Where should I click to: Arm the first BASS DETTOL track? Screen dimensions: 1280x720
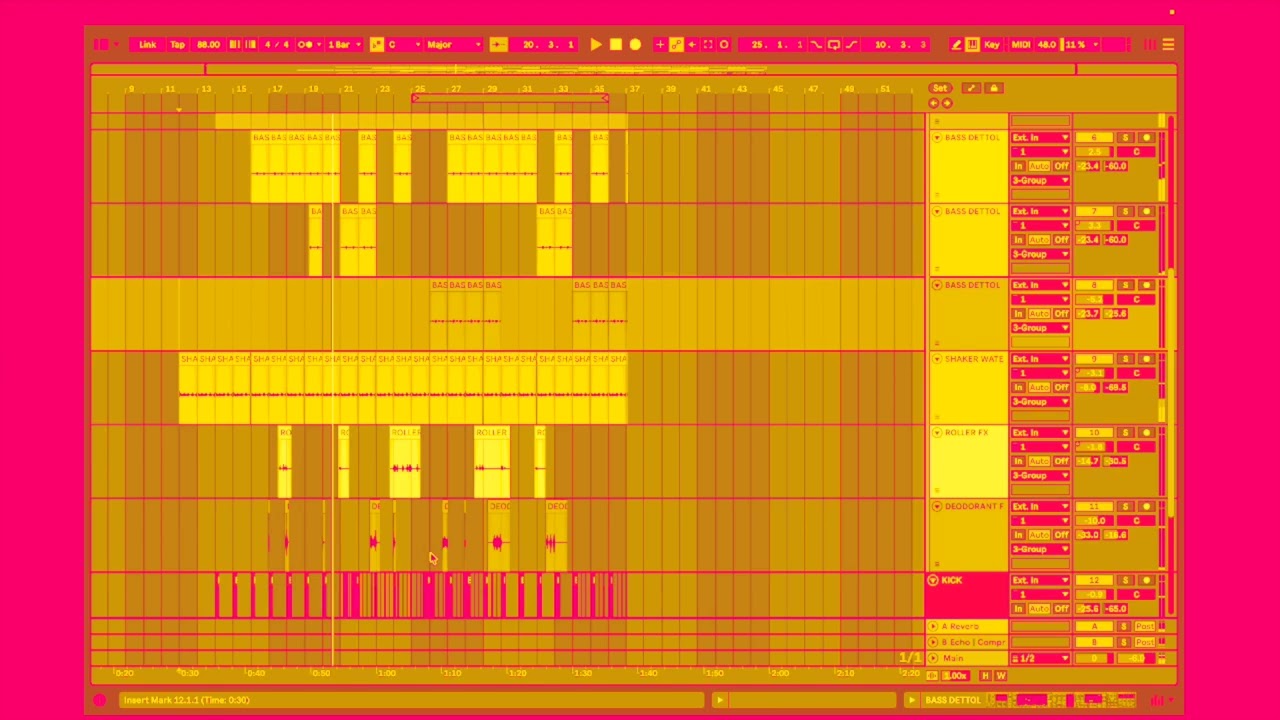tap(1146, 137)
